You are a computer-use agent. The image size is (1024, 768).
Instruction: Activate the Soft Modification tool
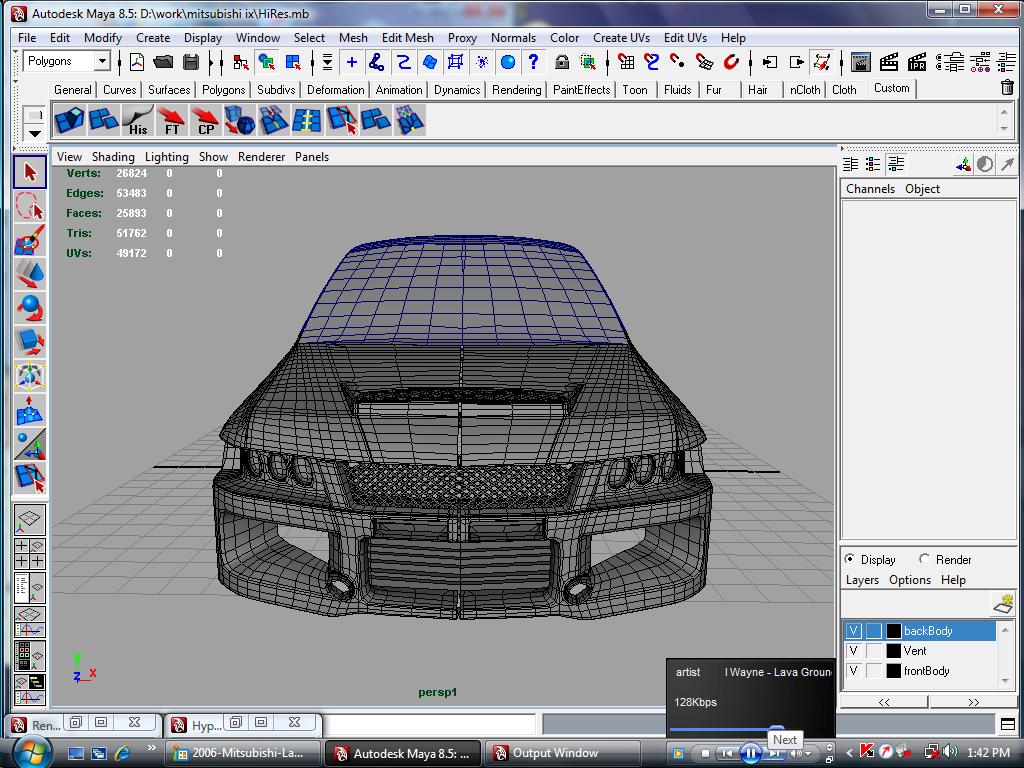[x=29, y=409]
